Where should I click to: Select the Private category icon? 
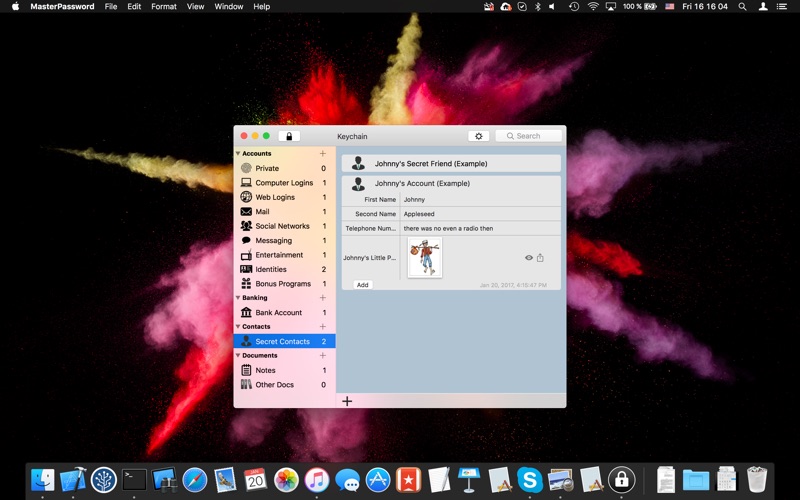pyautogui.click(x=246, y=168)
